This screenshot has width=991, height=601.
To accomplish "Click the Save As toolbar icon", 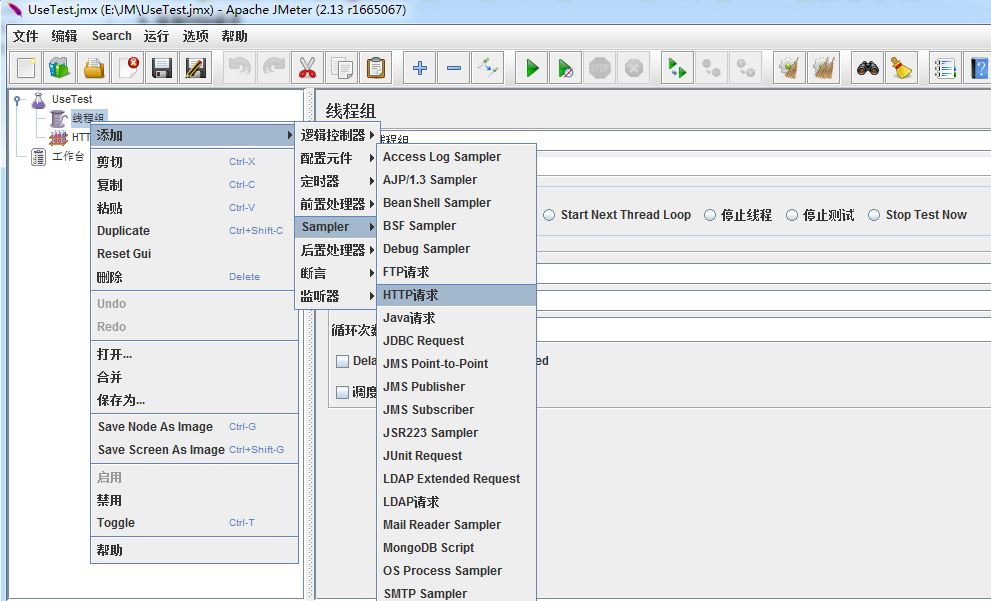I will 196,68.
